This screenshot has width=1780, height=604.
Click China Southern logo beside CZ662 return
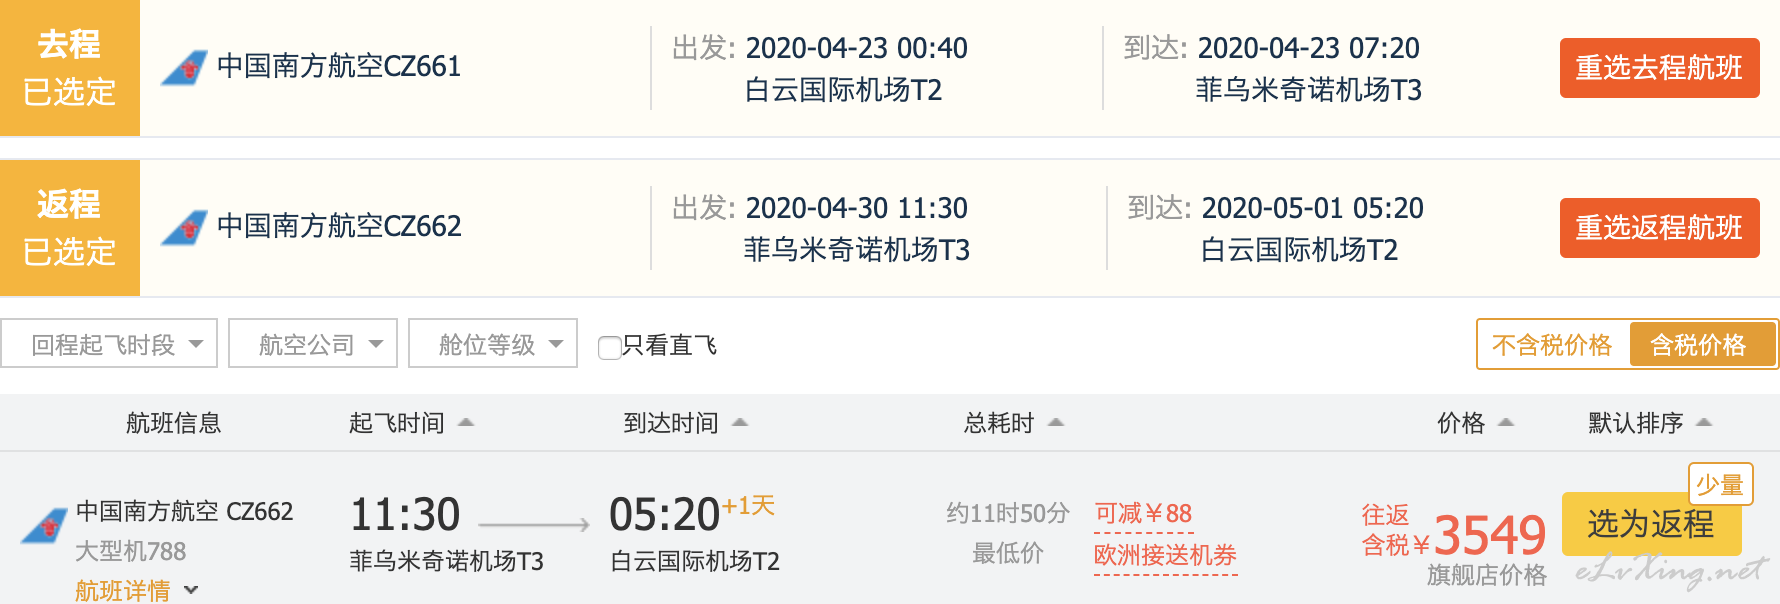[184, 227]
